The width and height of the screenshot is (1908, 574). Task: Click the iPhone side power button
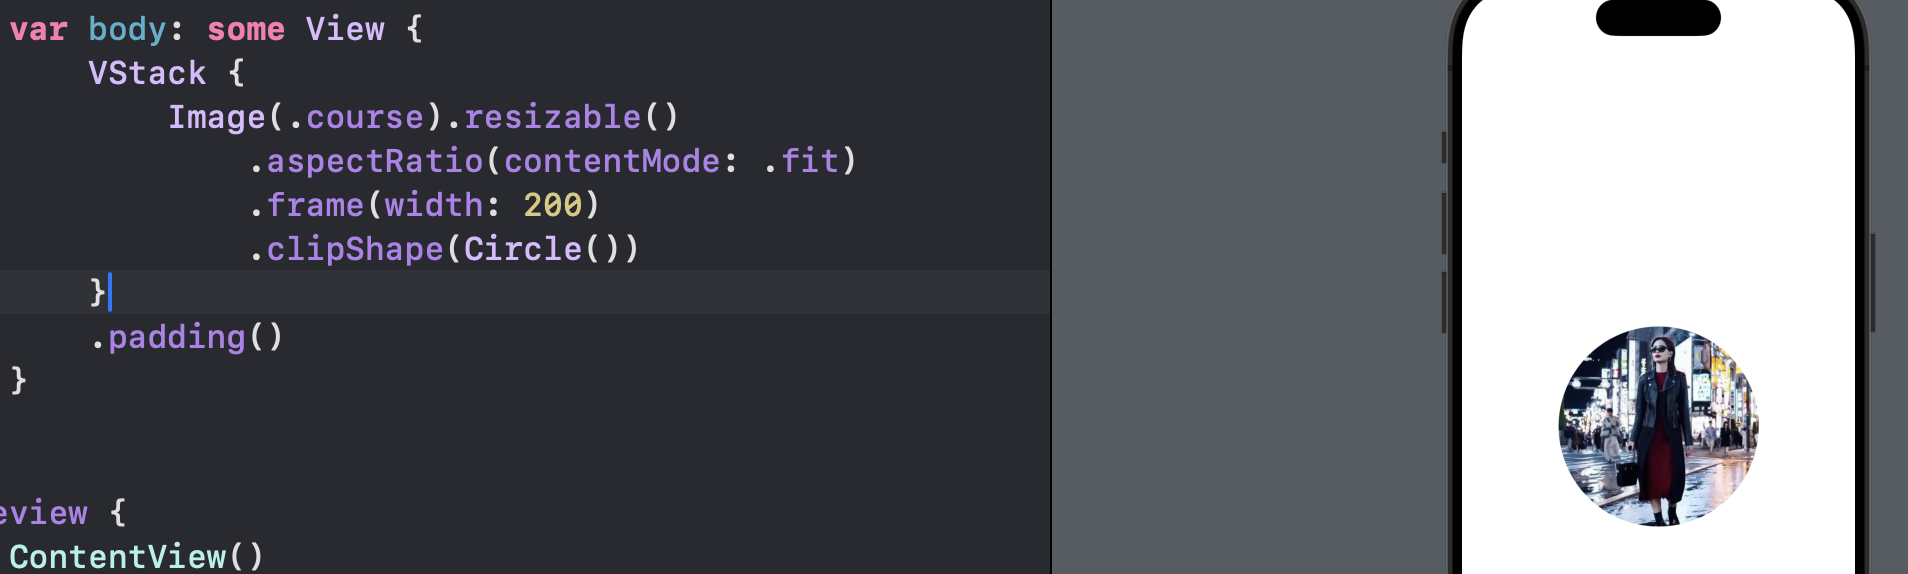tap(1872, 282)
